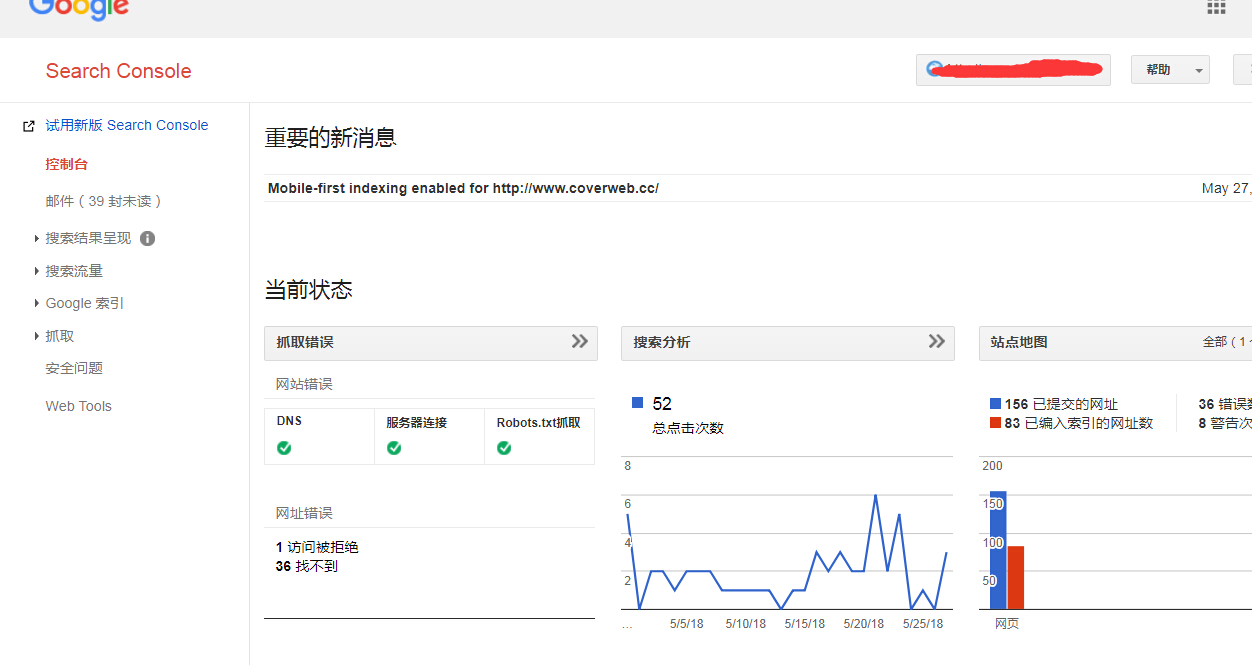Click the blue legend square for 已提交的网址
Screen dimensions: 1252x672
click(995, 404)
